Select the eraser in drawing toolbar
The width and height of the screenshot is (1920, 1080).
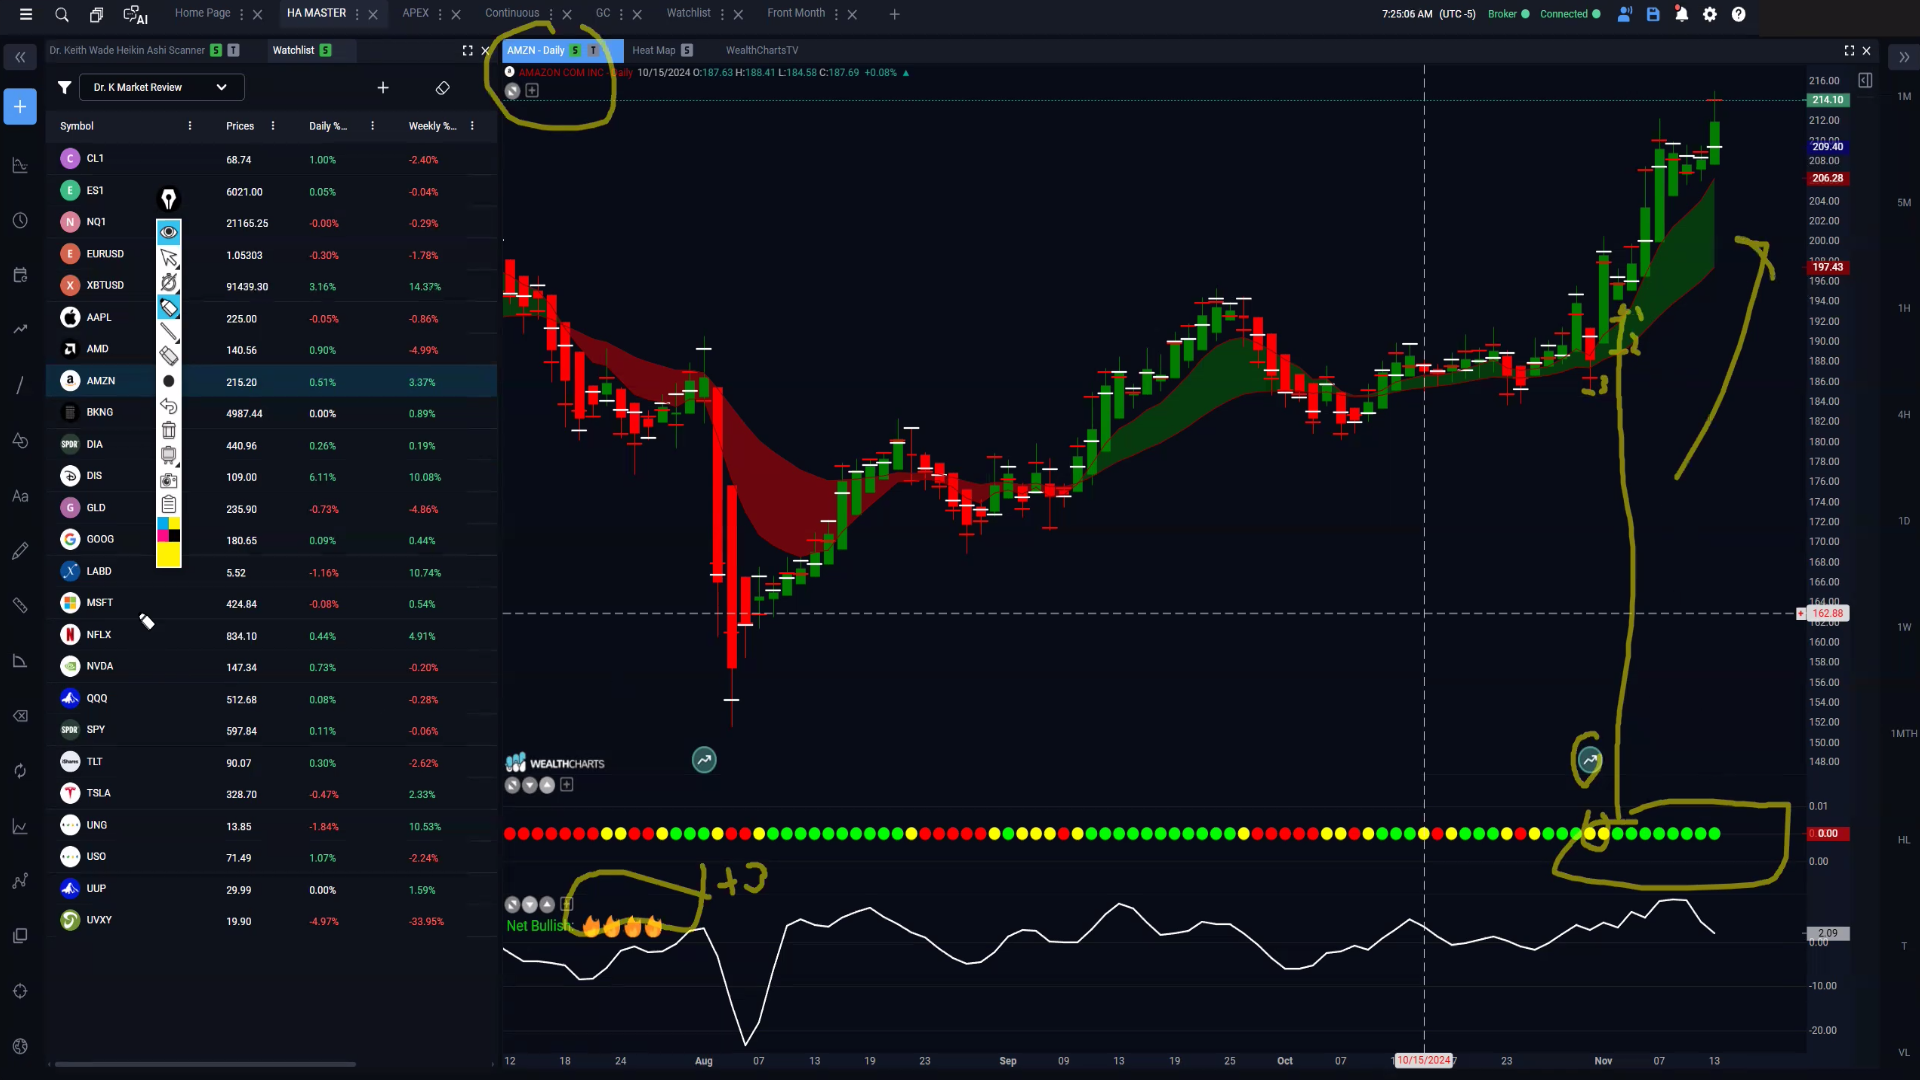(x=169, y=355)
